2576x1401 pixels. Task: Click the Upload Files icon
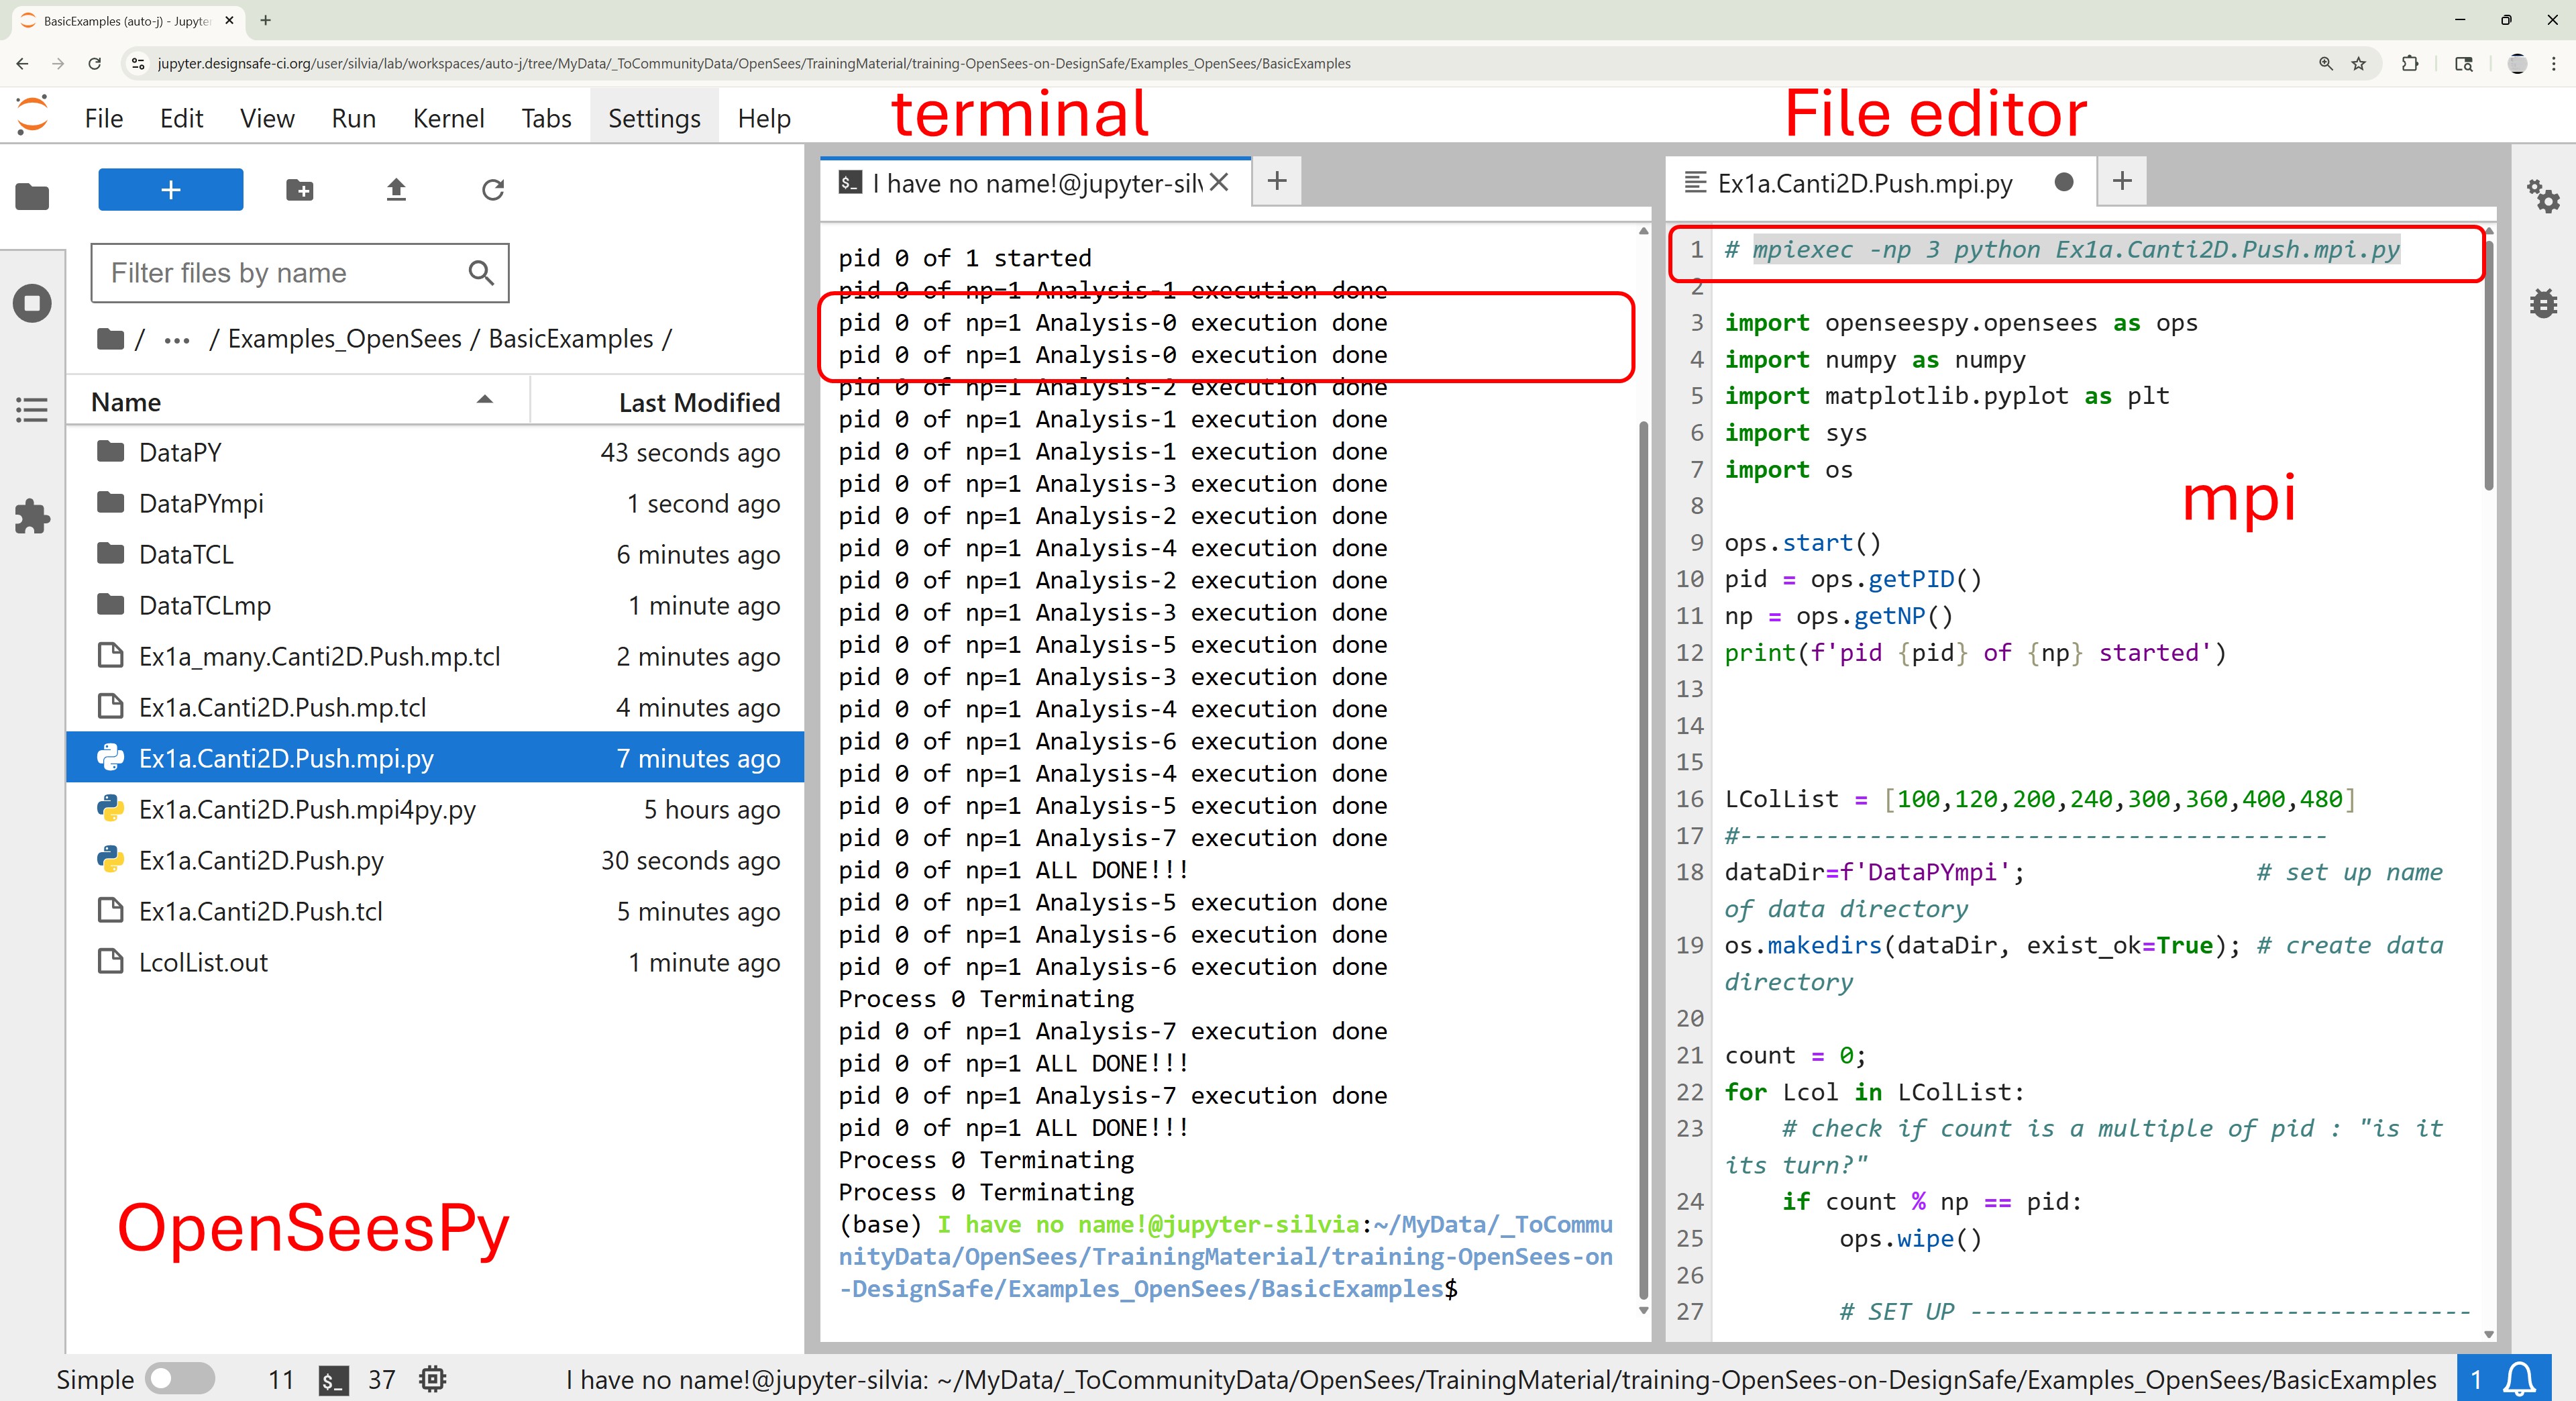(396, 190)
